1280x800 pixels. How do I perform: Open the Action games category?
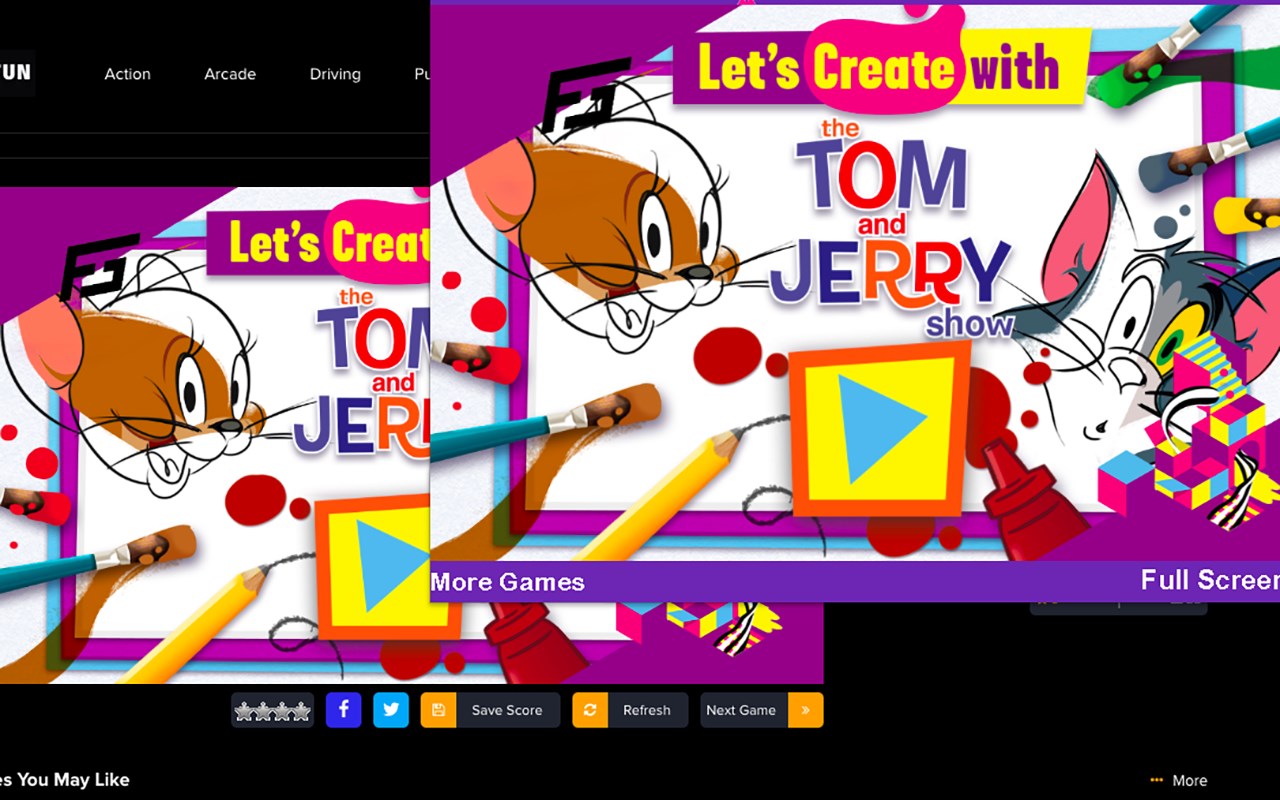[x=127, y=74]
